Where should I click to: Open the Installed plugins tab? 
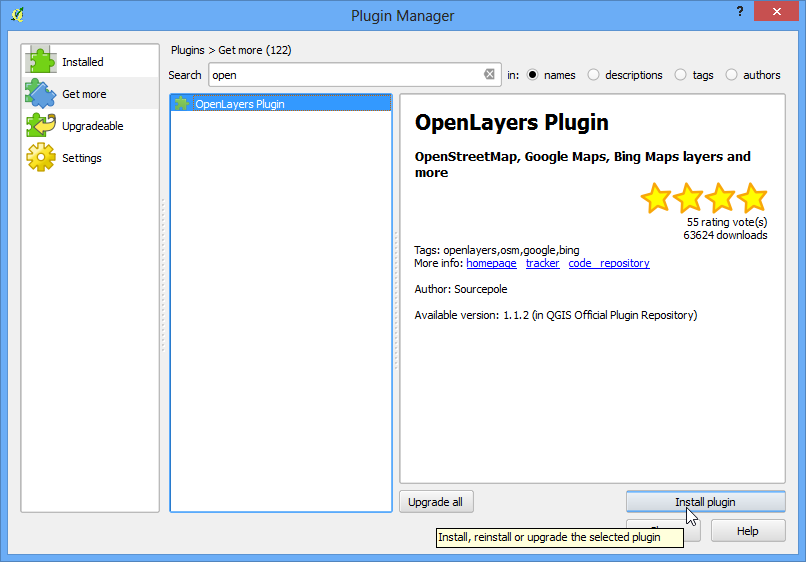coord(90,61)
